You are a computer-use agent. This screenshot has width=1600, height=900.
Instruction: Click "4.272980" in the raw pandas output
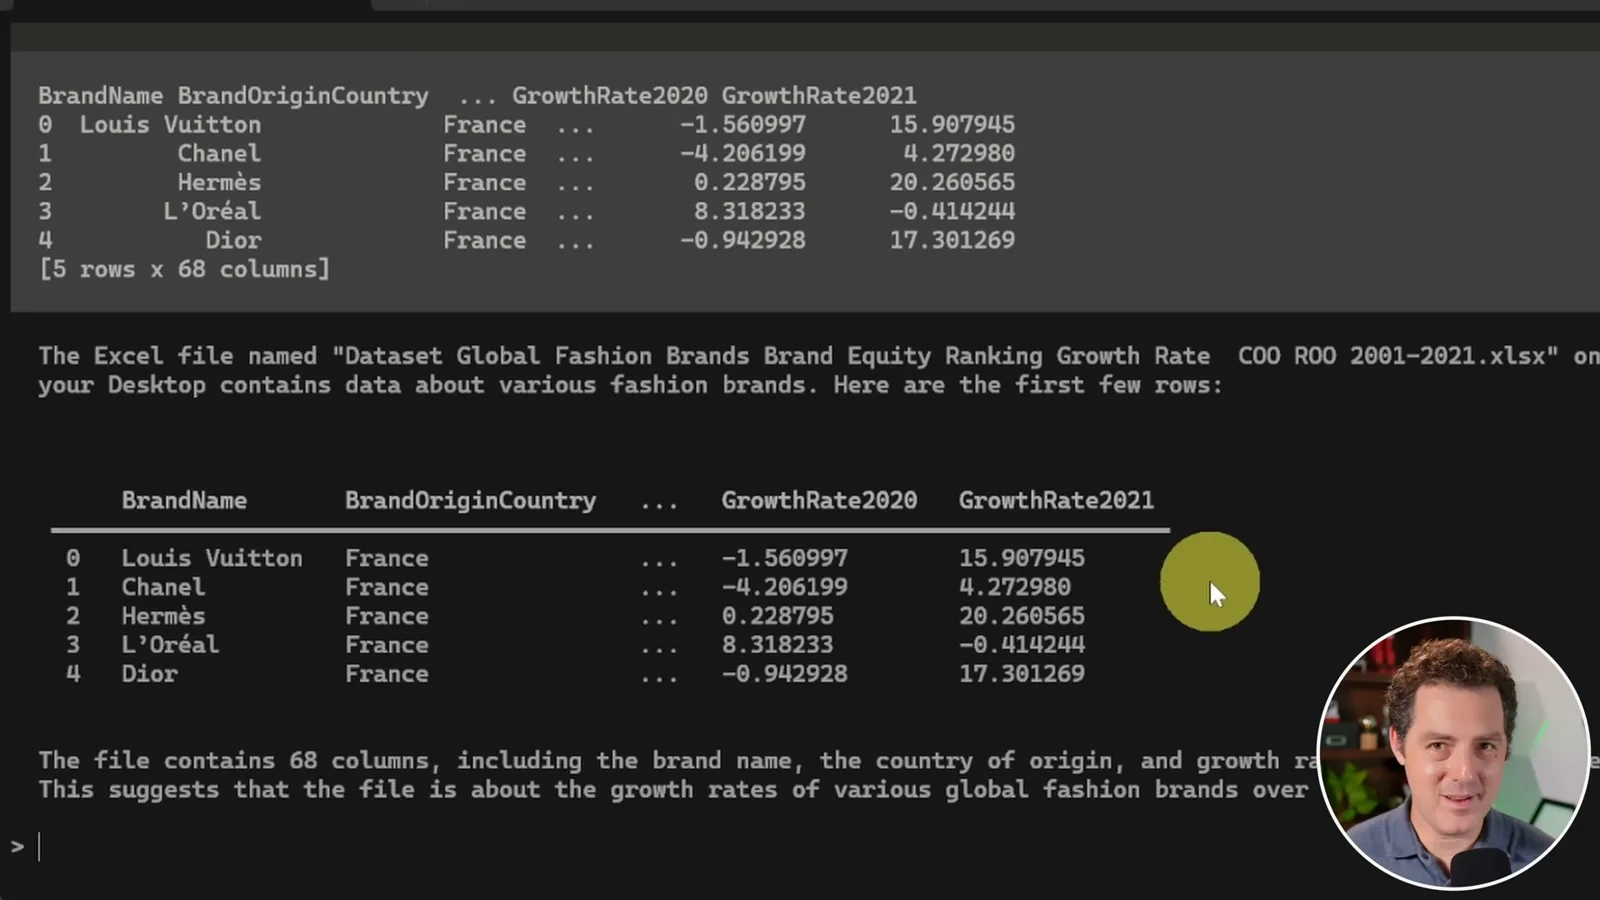click(959, 154)
